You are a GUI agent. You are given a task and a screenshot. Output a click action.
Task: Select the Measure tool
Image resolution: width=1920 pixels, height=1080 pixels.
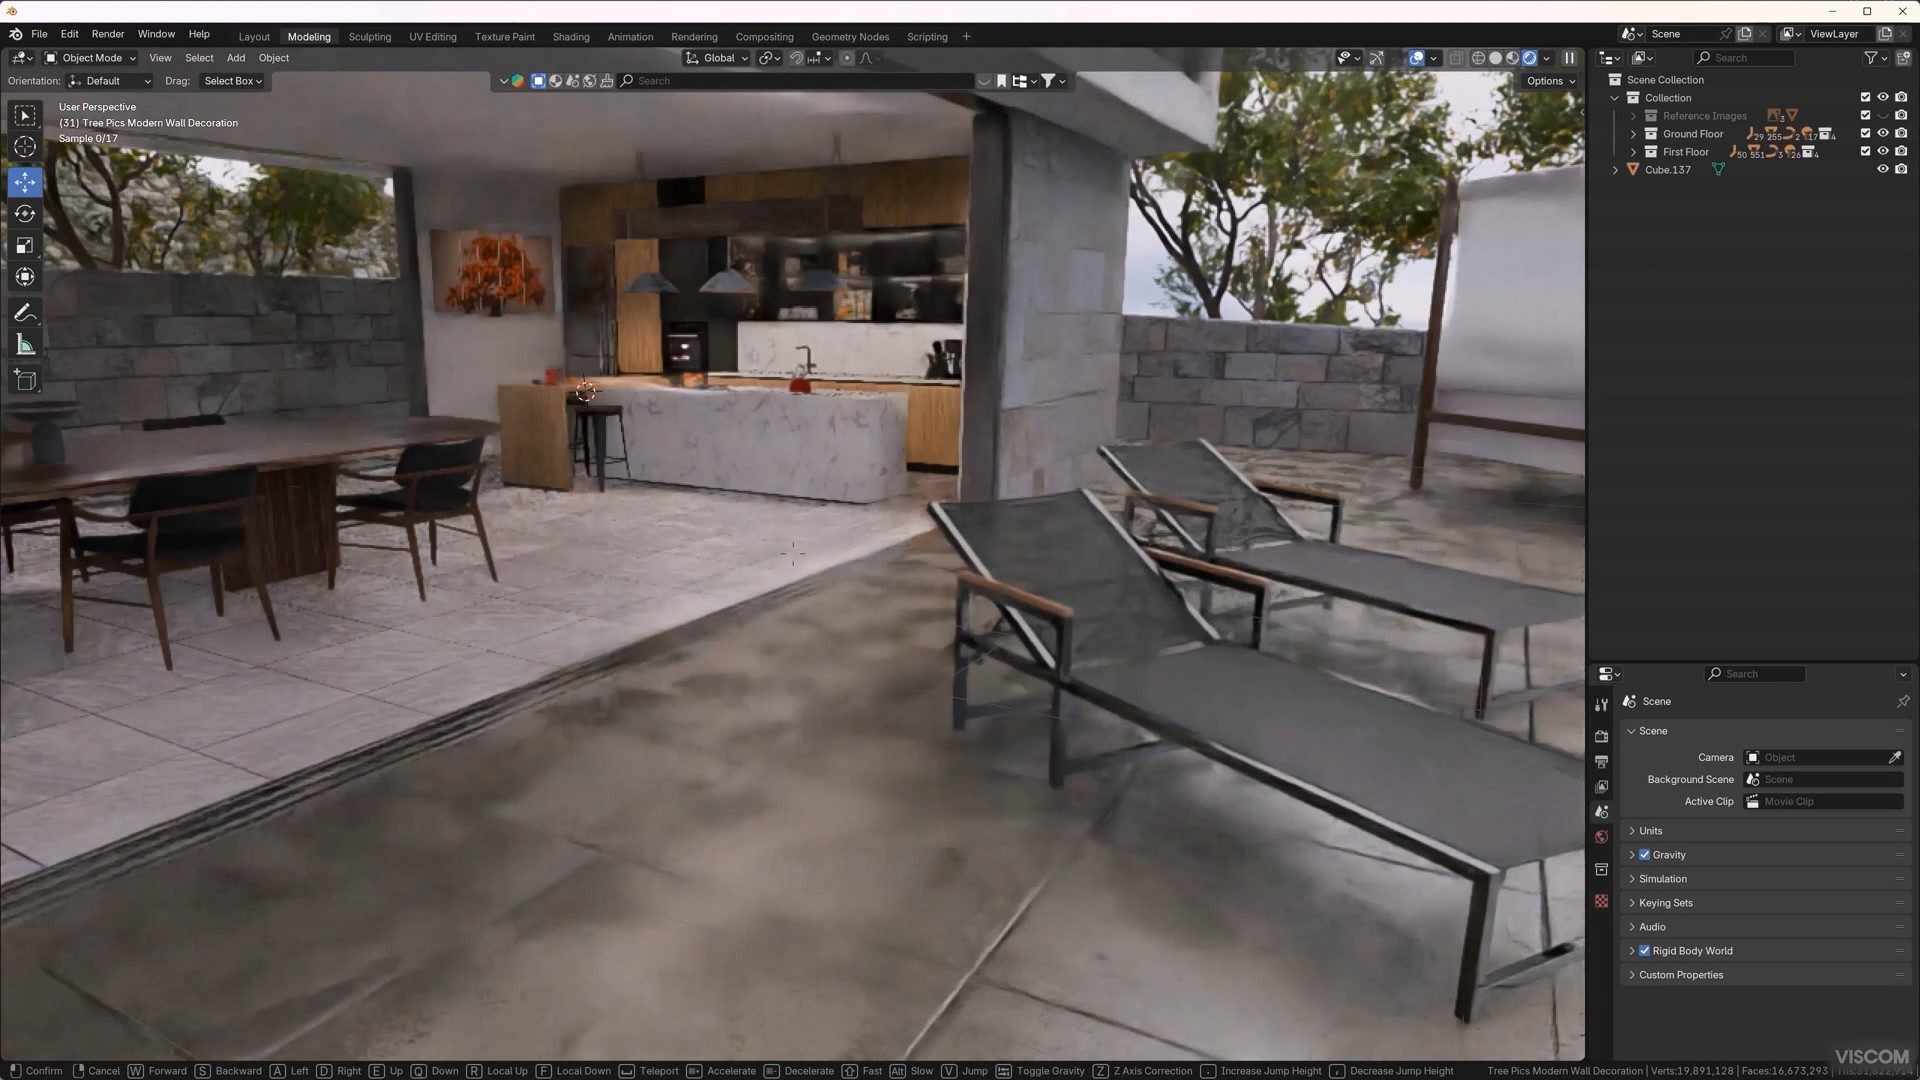click(25, 346)
